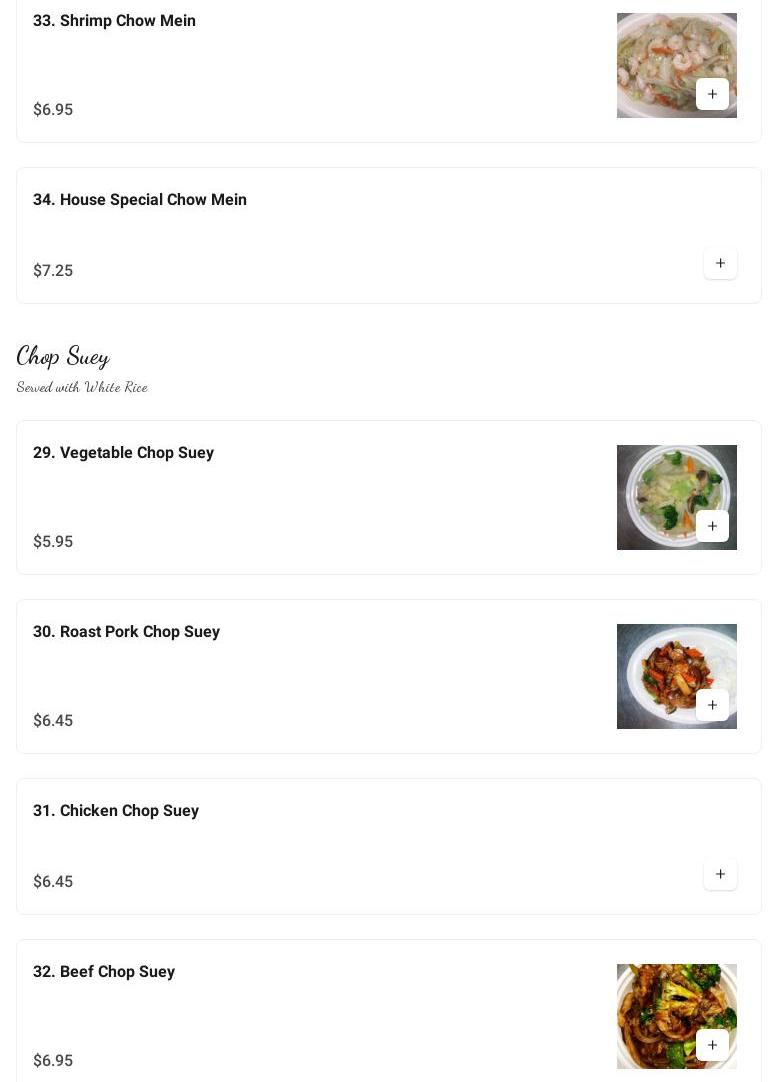Open 31. Chicken Chop Suey details
This screenshot has width=778, height=1082.
pyautogui.click(x=115, y=811)
